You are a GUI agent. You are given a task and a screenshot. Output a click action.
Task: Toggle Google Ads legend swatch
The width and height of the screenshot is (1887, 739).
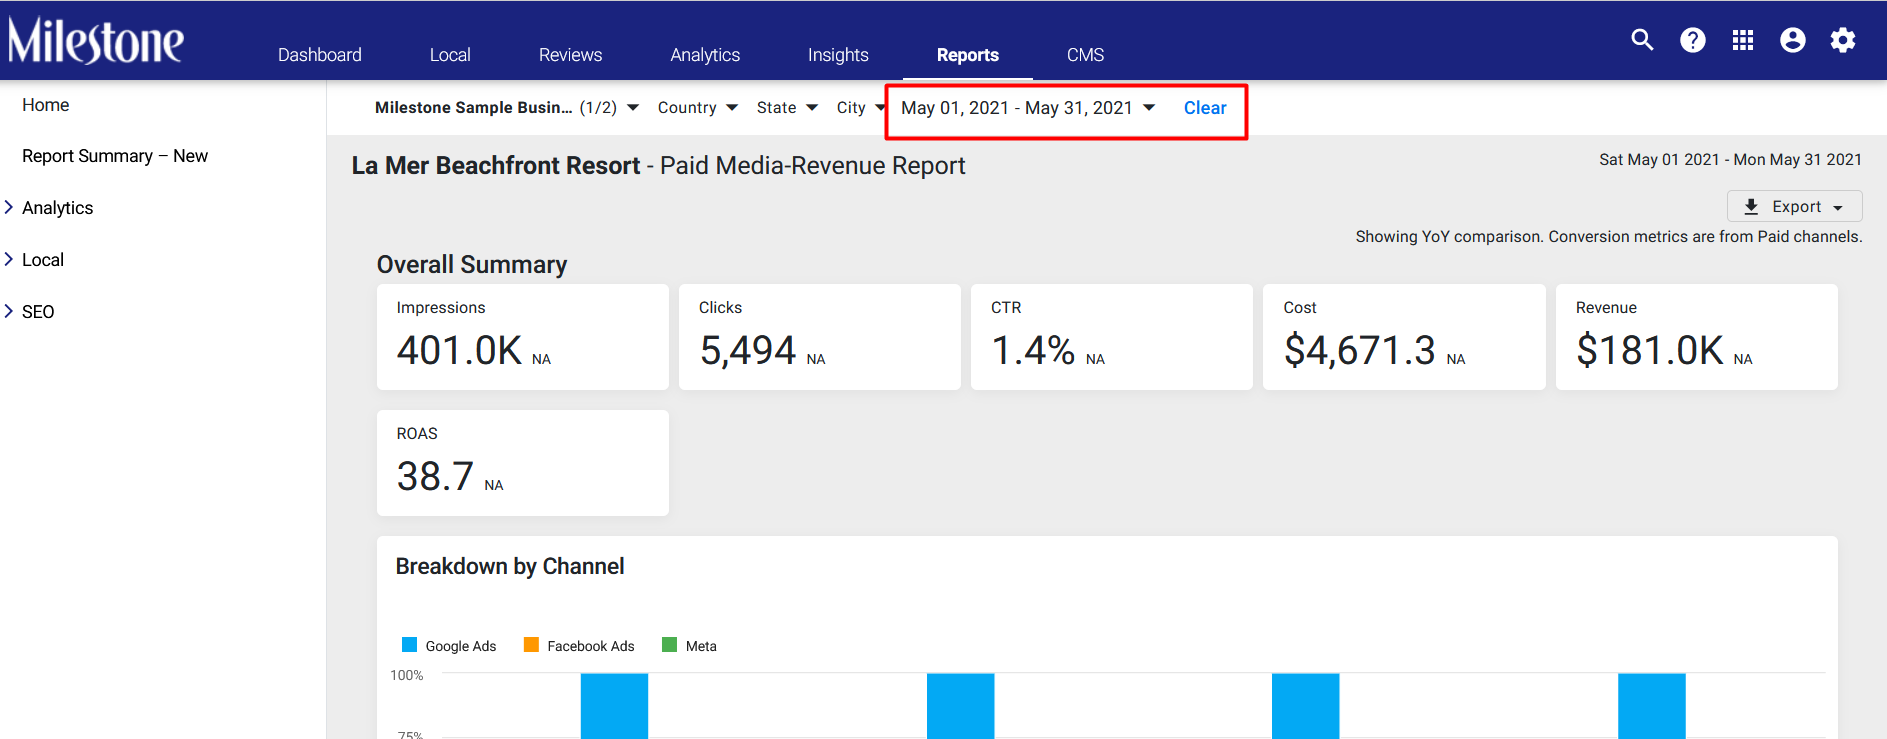tap(409, 645)
